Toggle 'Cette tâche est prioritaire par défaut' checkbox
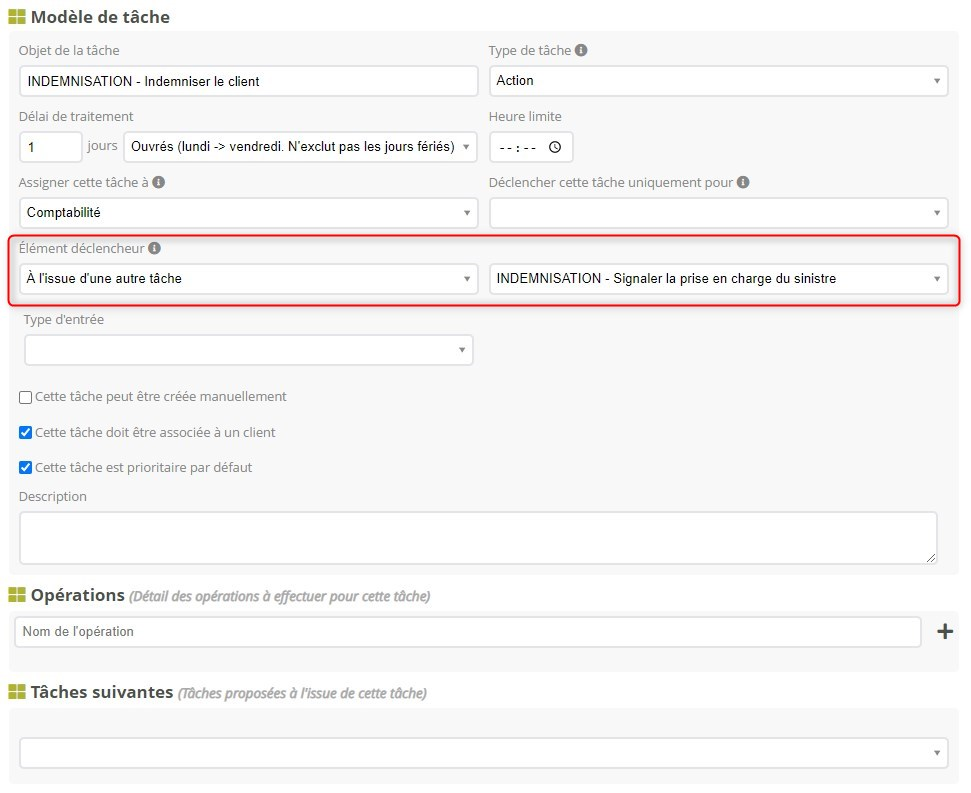Viewport: 971px width, 793px height. [26, 467]
